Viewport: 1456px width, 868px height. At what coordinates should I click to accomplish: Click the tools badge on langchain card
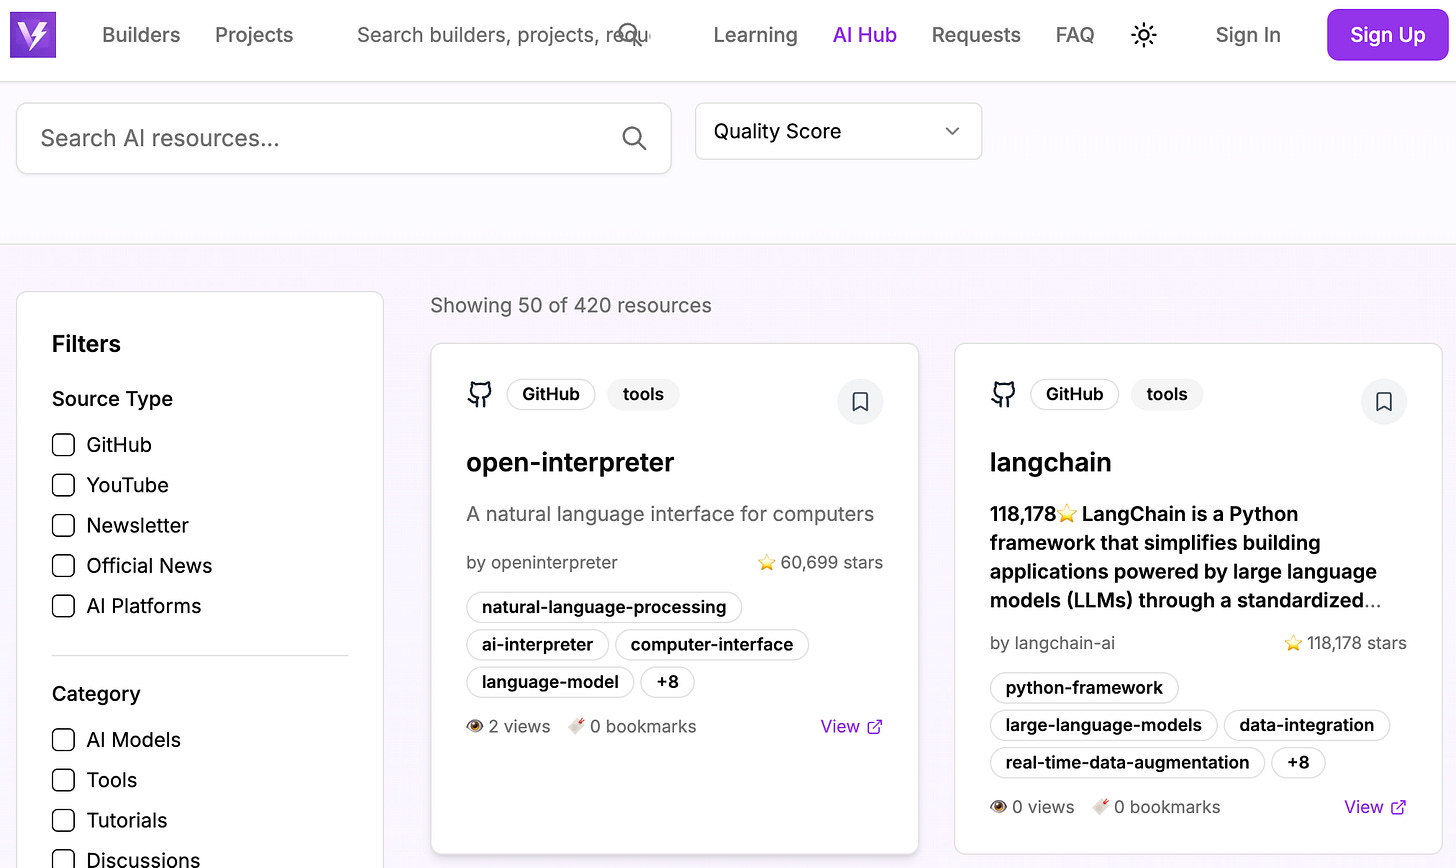[x=1167, y=394]
